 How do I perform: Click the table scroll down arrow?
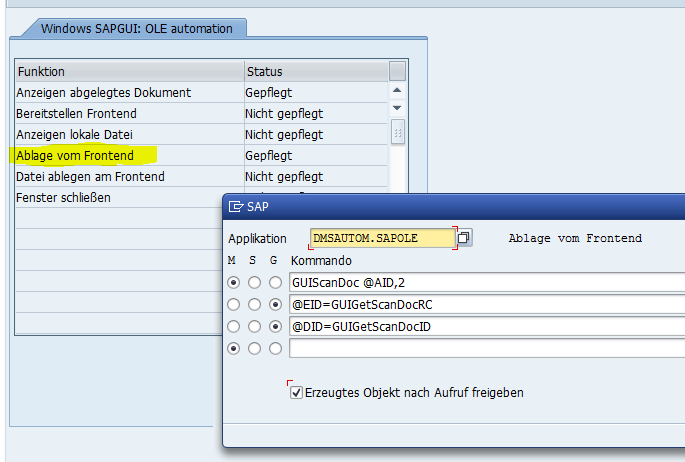[x=397, y=107]
